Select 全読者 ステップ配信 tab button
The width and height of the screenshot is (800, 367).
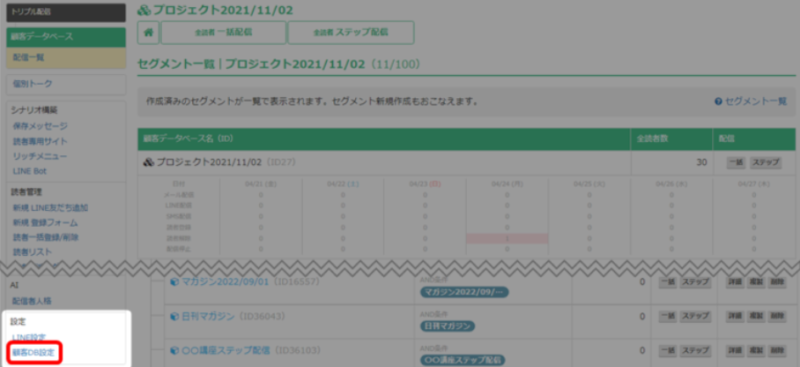tap(351, 33)
